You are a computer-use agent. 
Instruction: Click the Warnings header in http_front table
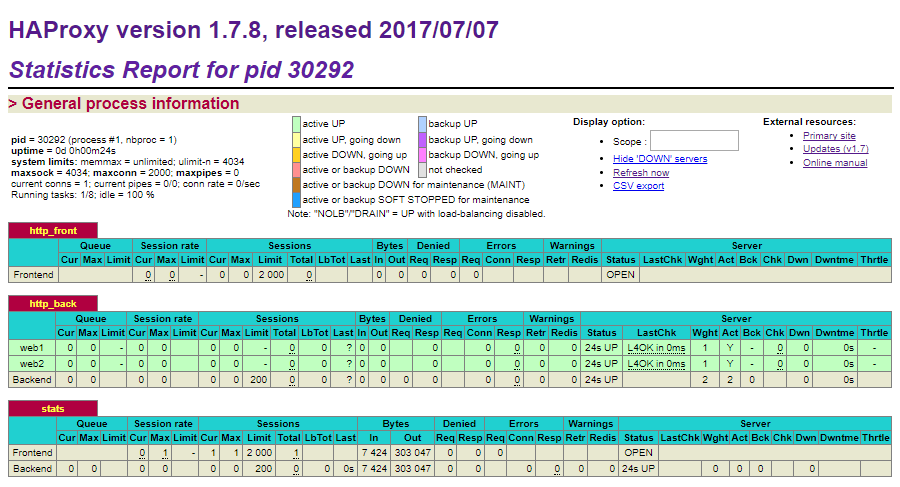tap(572, 245)
